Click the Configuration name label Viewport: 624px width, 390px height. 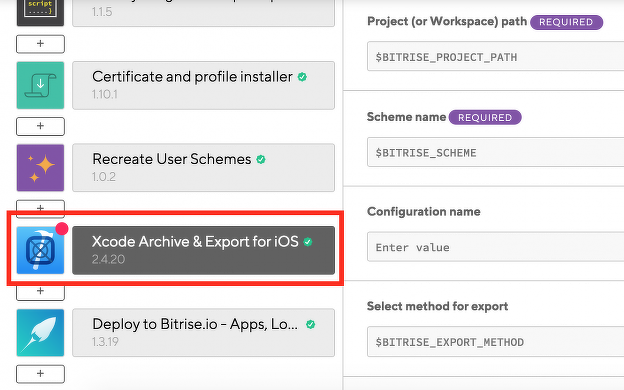coord(423,212)
